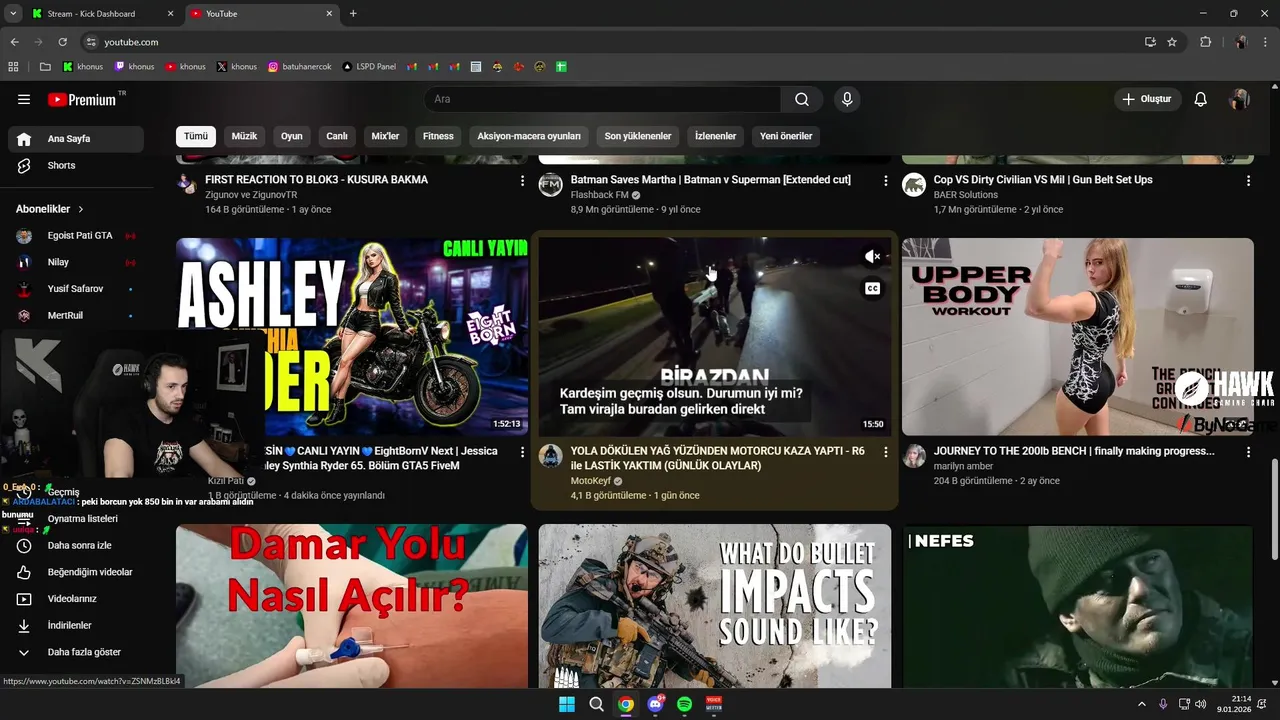The width and height of the screenshot is (1280, 720).
Task: Open a new browser tab
Action: point(353,14)
